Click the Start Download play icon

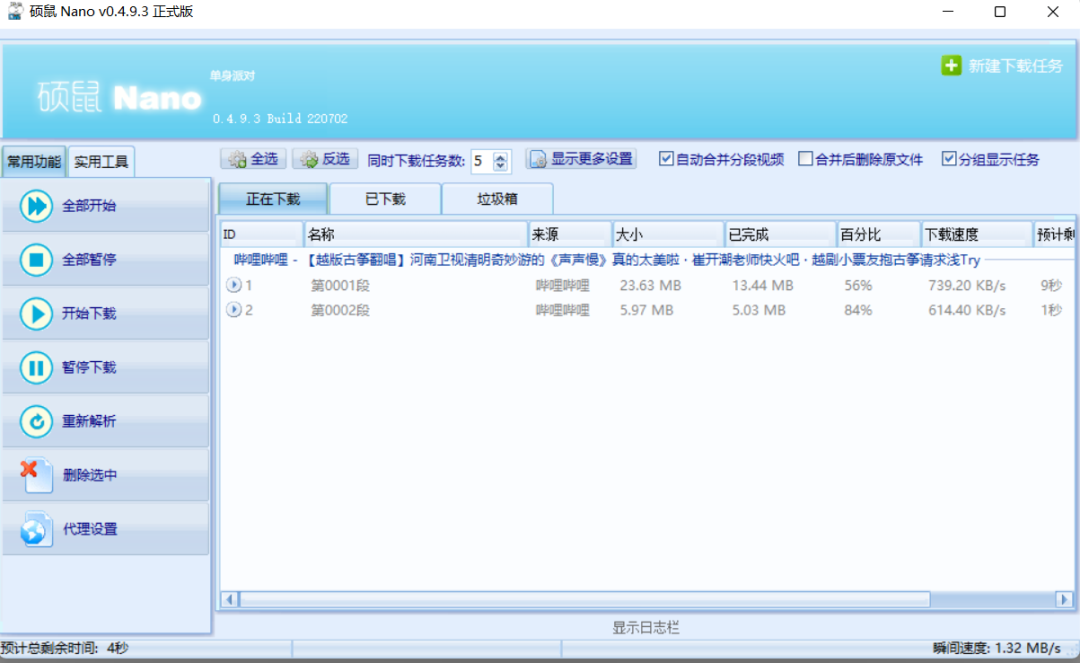tap(36, 313)
